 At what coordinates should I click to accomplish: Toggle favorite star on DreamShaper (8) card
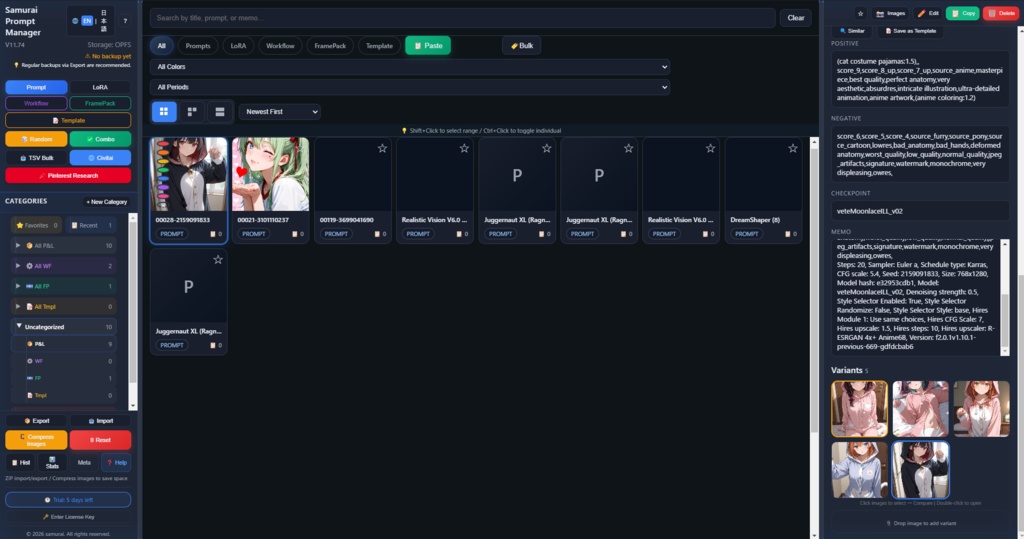(x=792, y=148)
